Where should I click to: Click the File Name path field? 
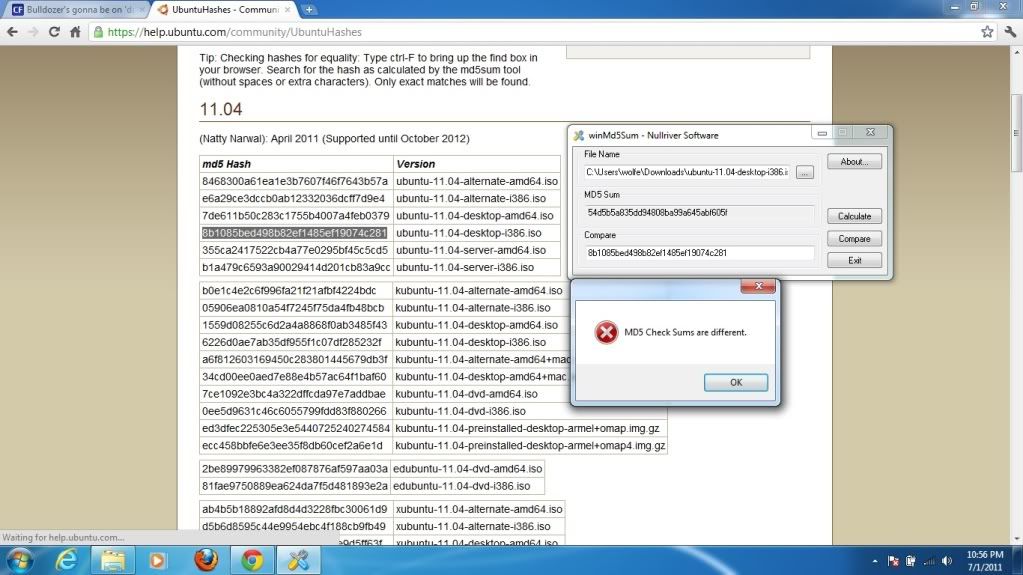pyautogui.click(x=687, y=172)
